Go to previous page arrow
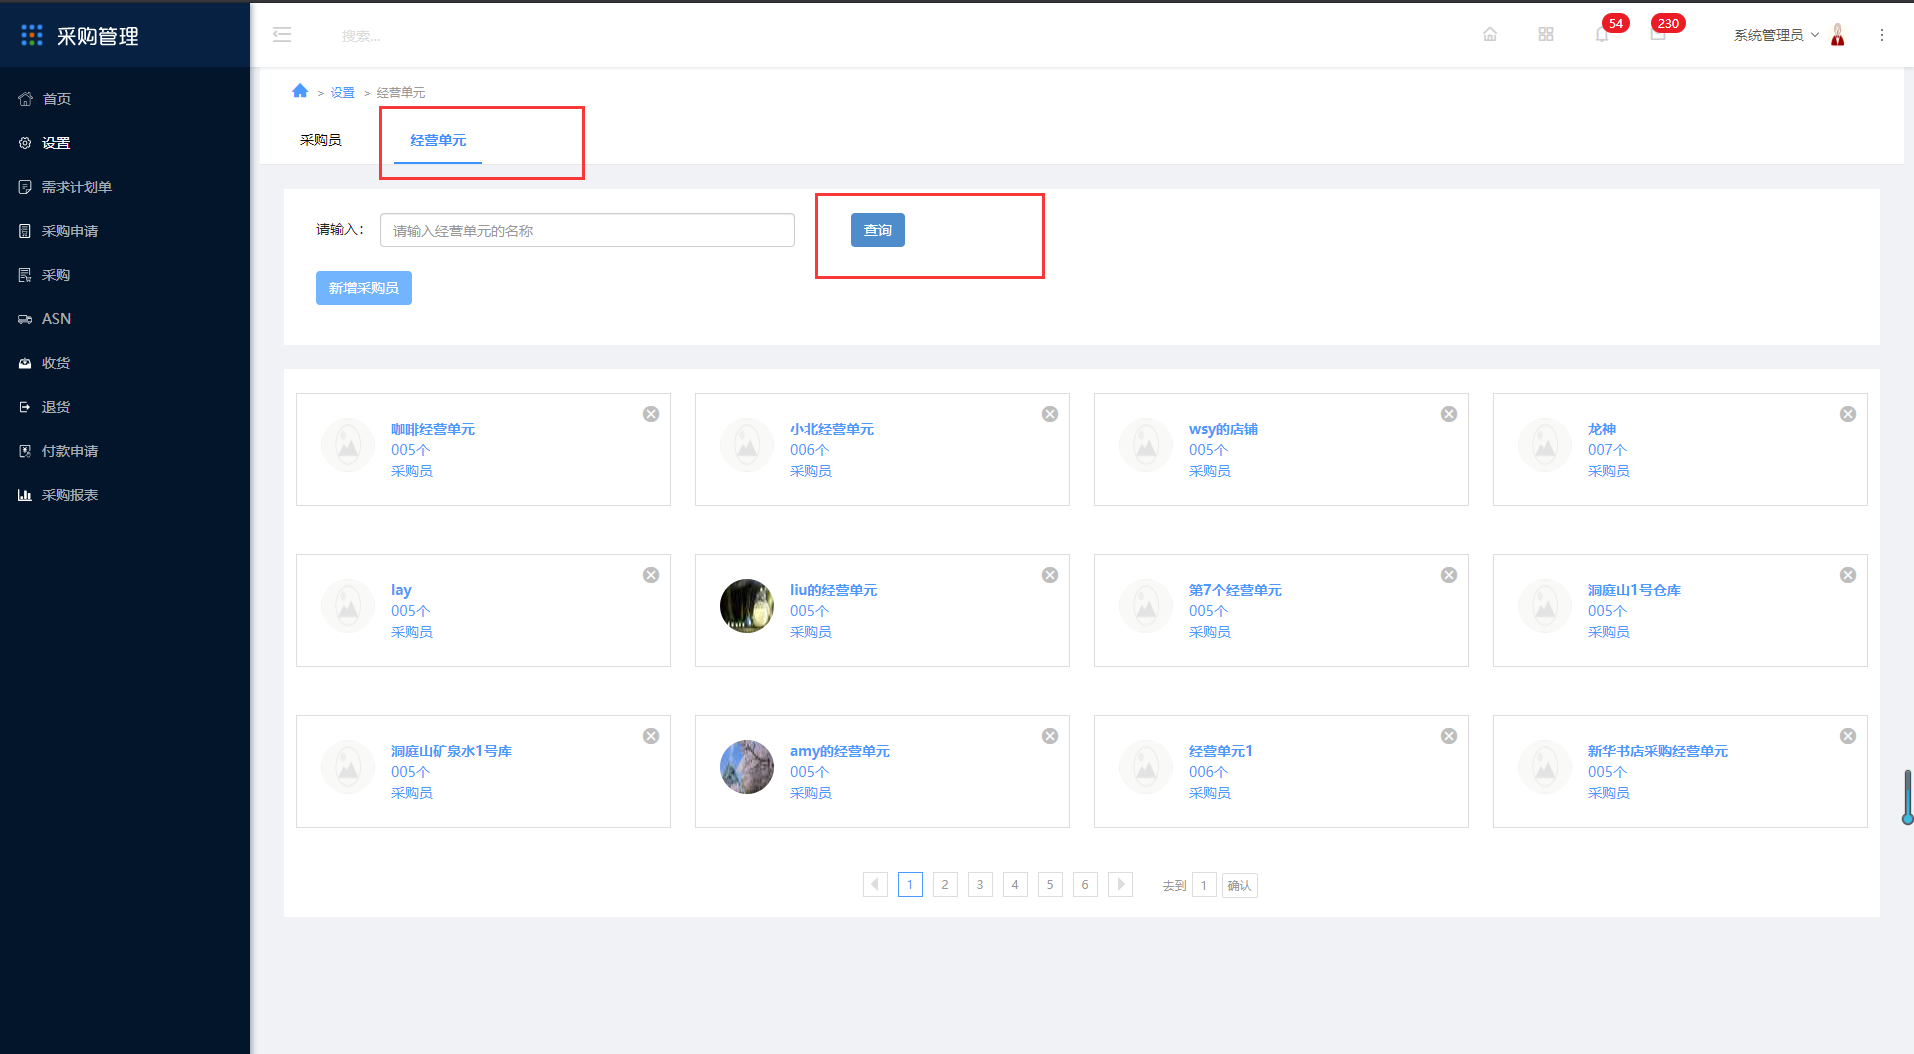The image size is (1914, 1054). click(875, 885)
